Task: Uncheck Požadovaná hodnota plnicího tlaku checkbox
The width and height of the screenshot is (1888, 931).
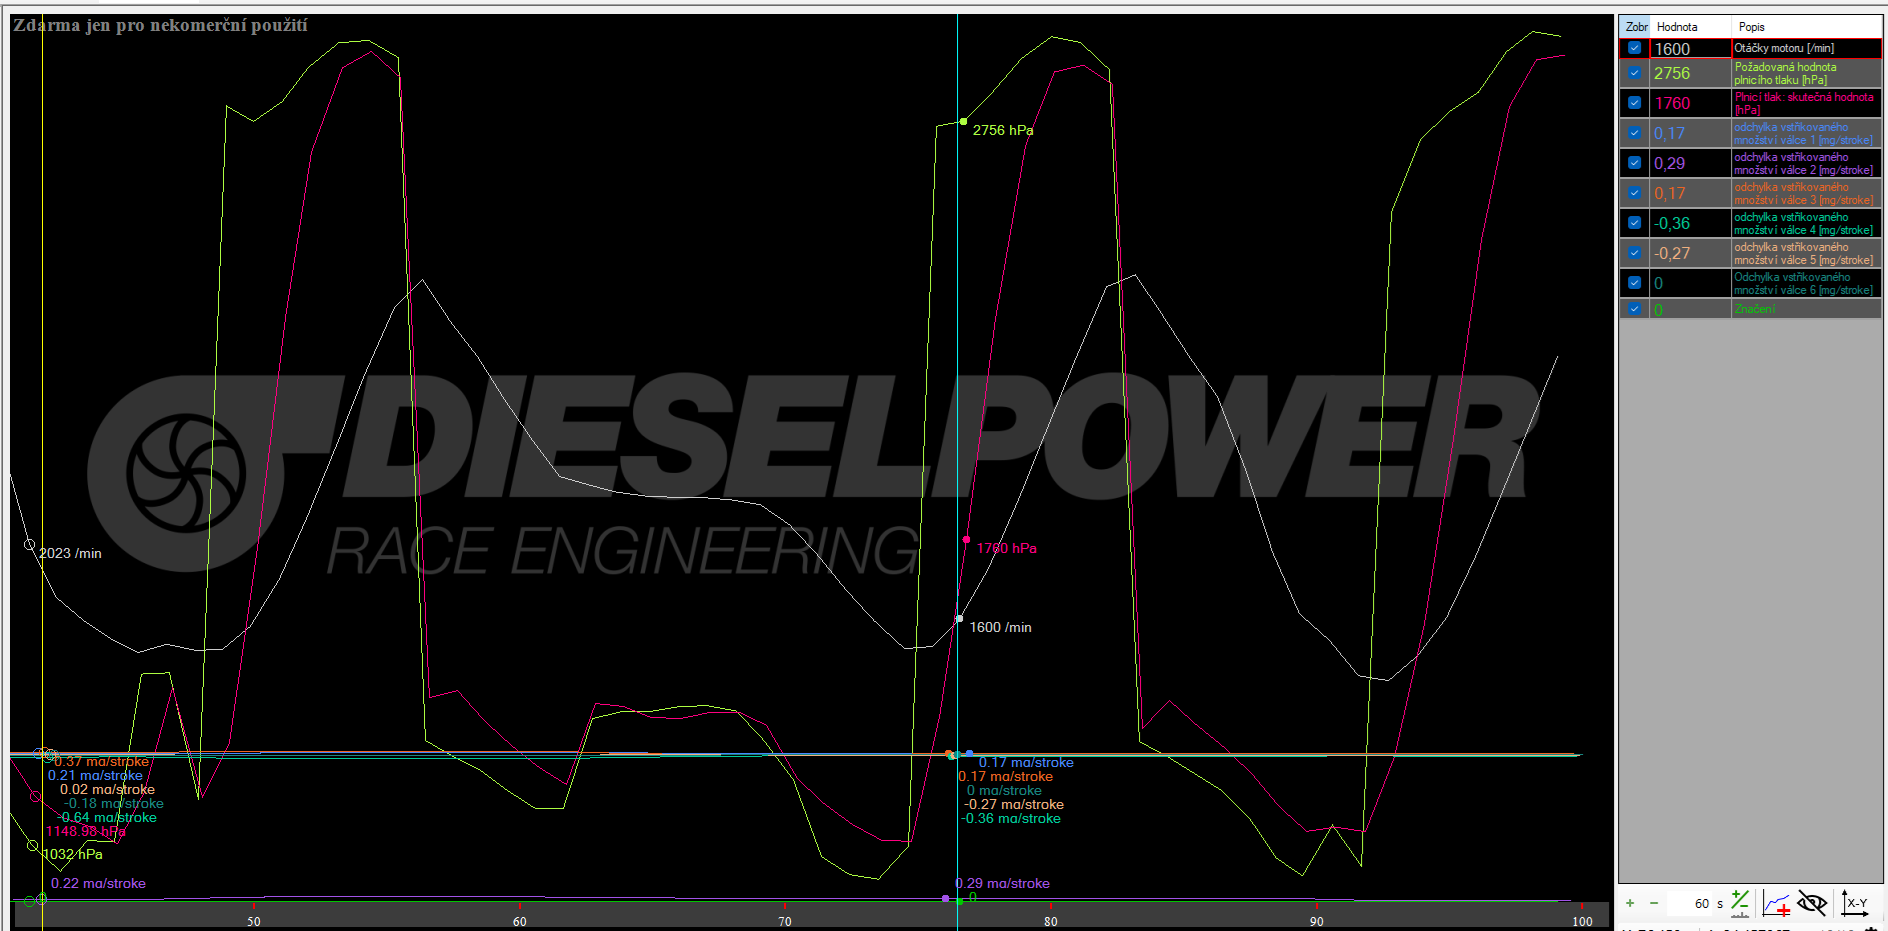Action: click(1634, 73)
